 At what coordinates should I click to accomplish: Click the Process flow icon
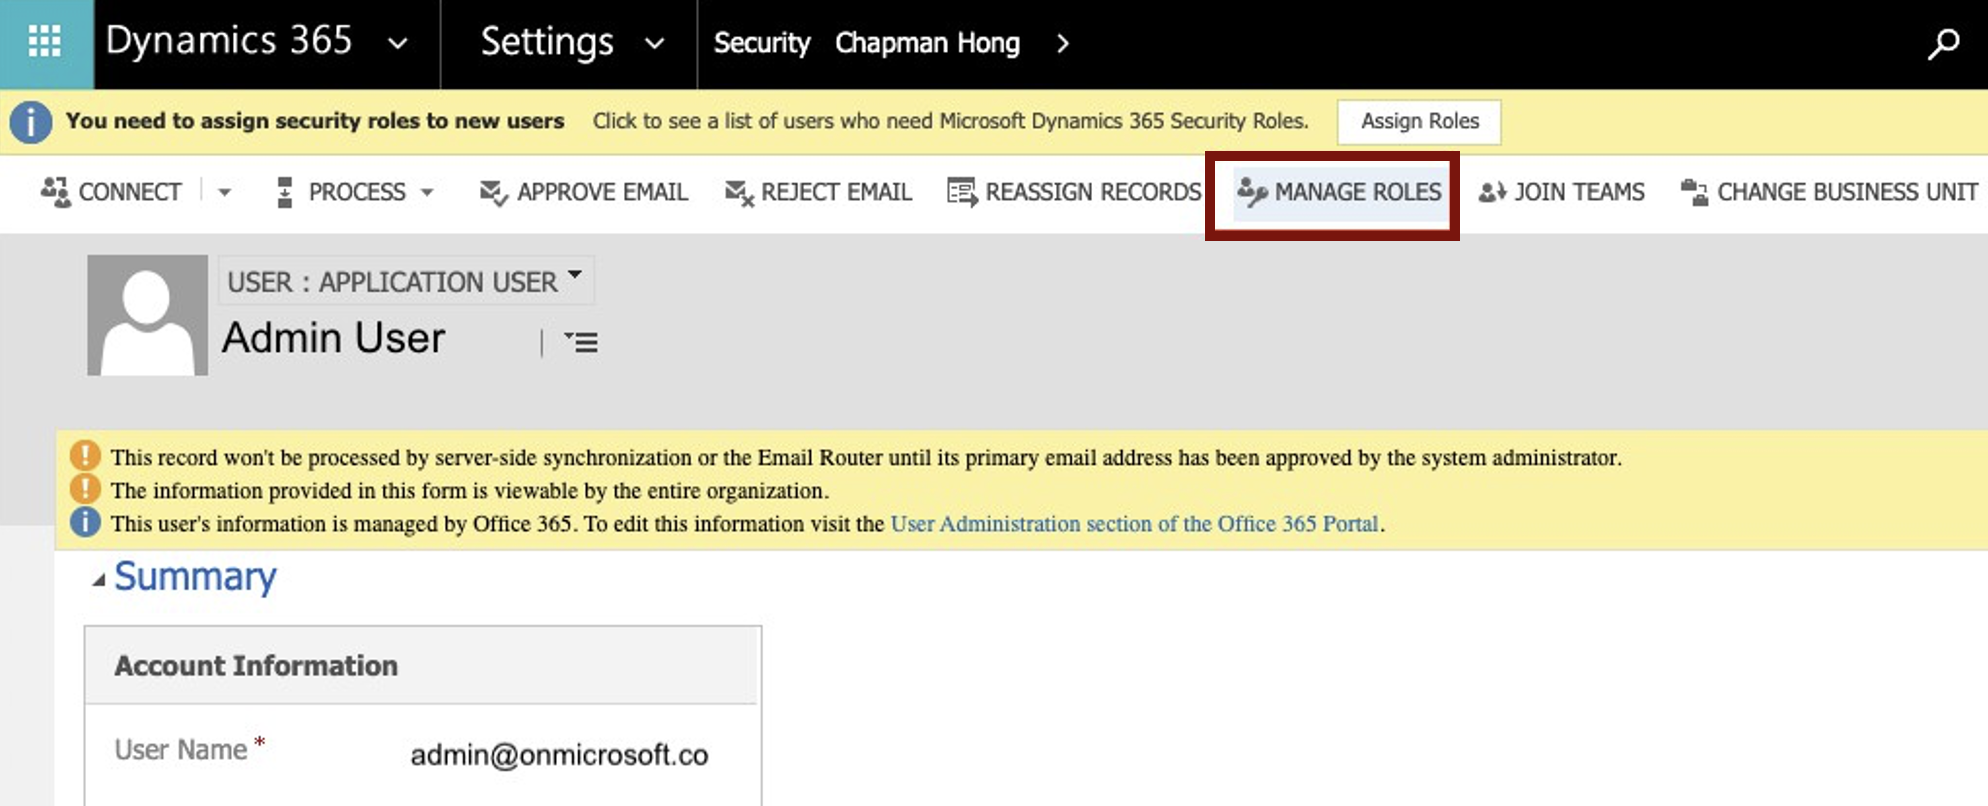pos(285,191)
